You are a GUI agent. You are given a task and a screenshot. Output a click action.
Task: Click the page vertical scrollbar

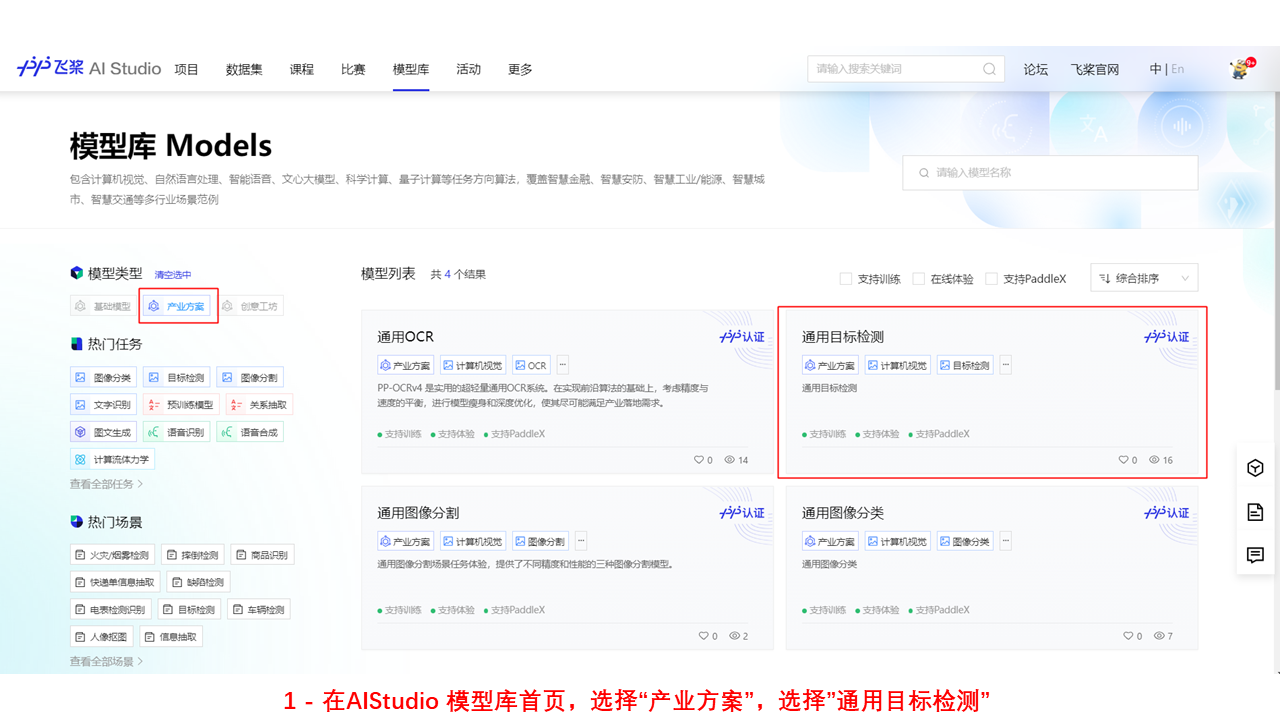1275,240
